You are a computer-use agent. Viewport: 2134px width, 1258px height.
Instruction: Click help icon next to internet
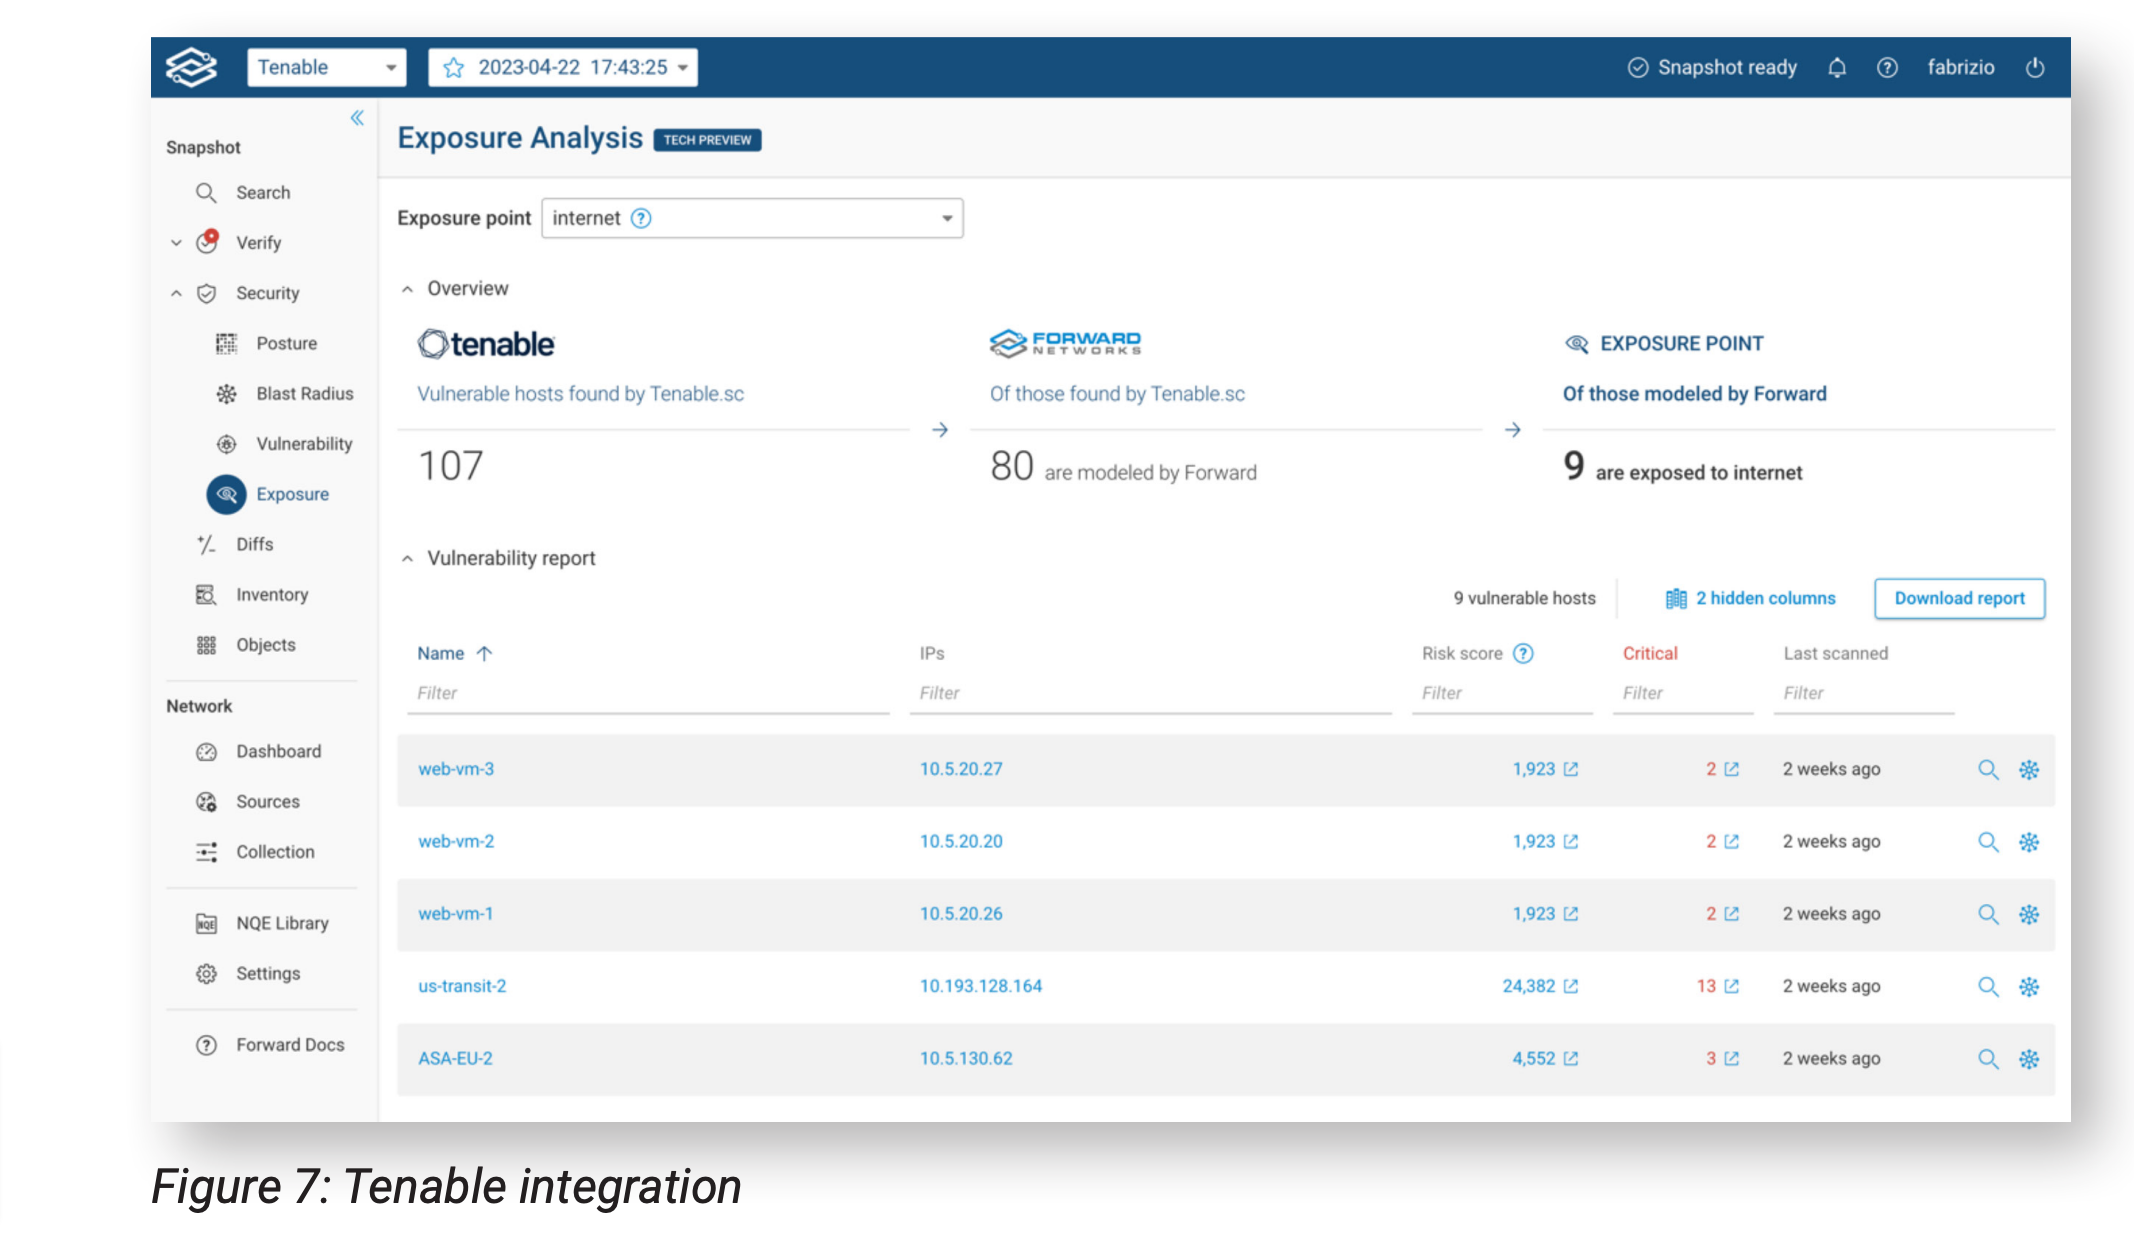coord(641,218)
